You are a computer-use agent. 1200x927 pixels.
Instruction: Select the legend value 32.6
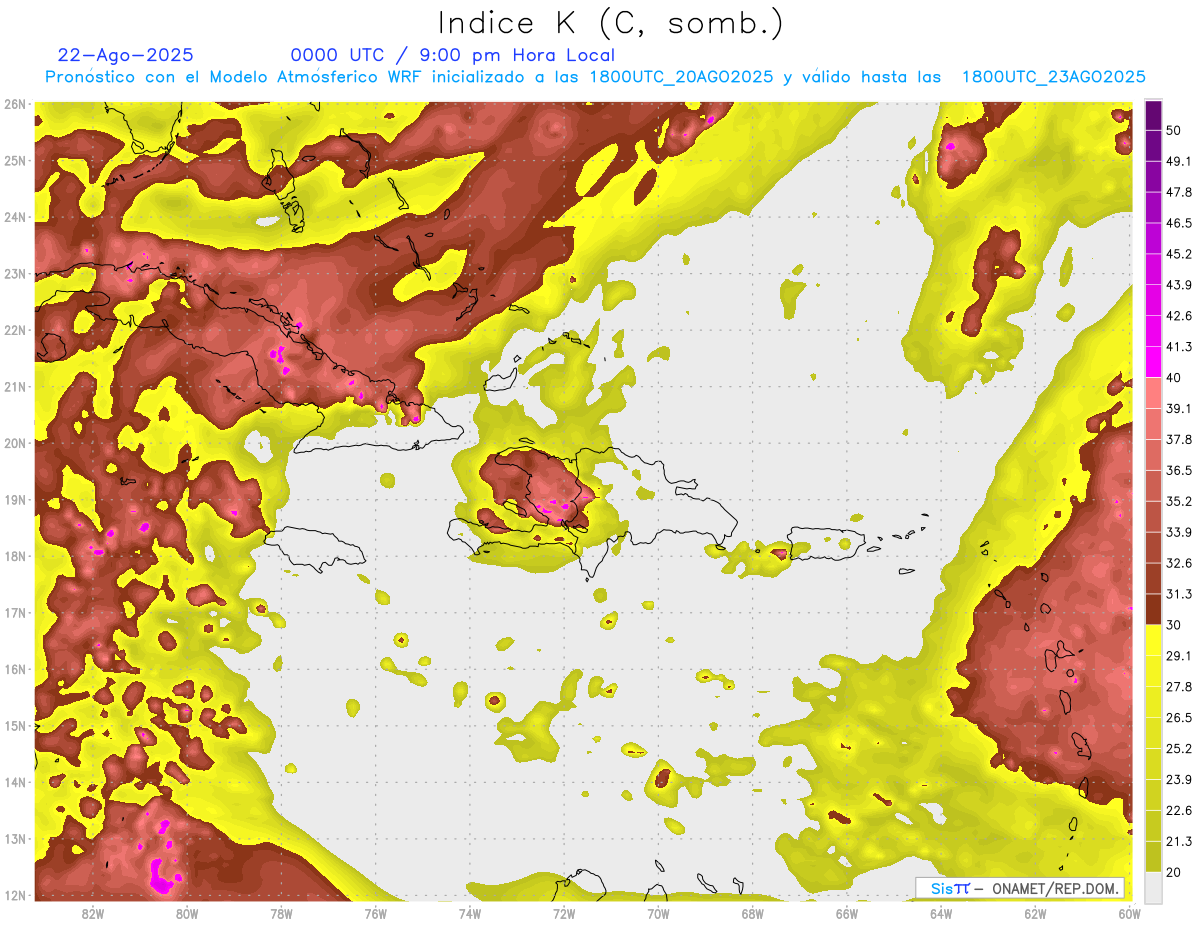tap(1179, 563)
